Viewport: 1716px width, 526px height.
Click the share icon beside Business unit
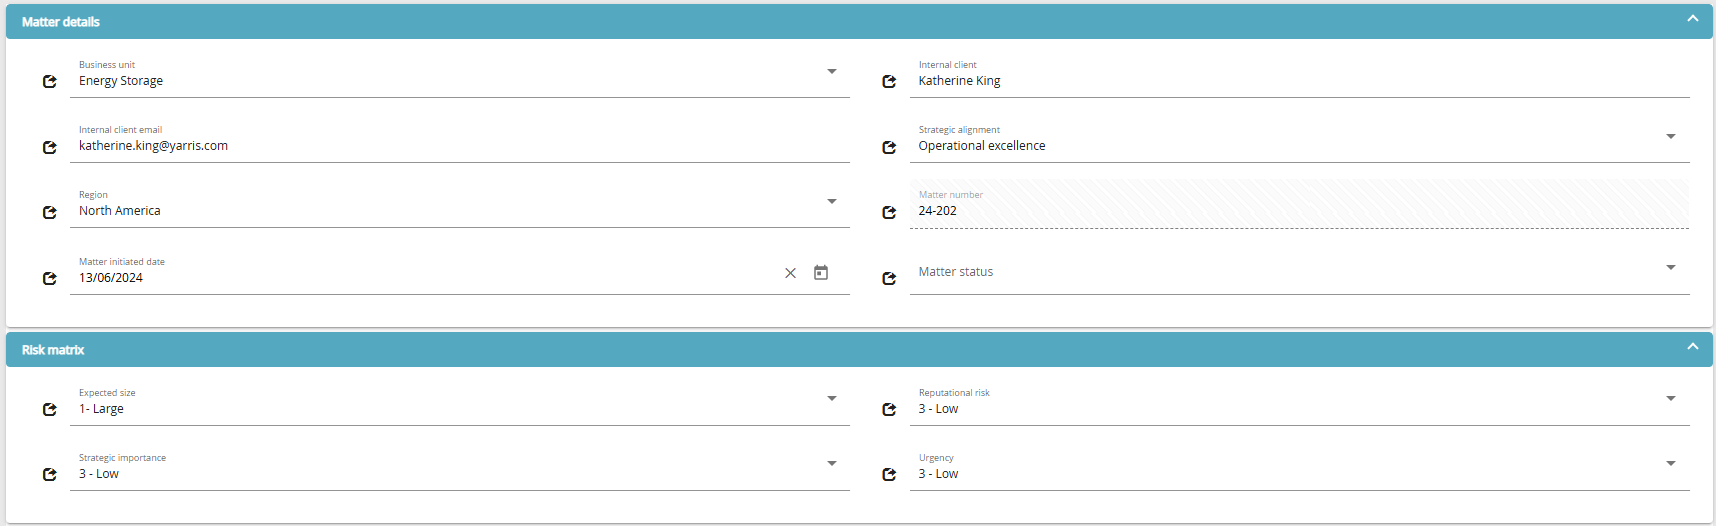[x=50, y=82]
